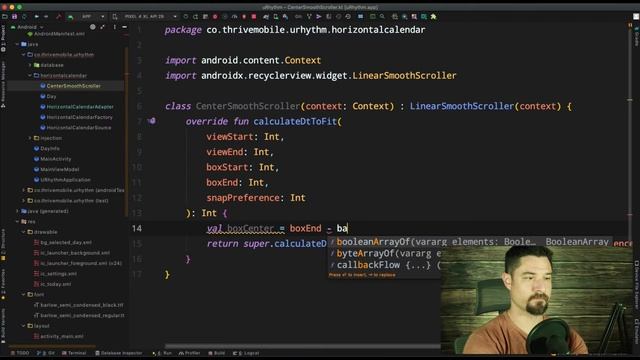Navigate back with the left arrow icon
This screenshot has height=360, width=640.
(x=37, y=17)
